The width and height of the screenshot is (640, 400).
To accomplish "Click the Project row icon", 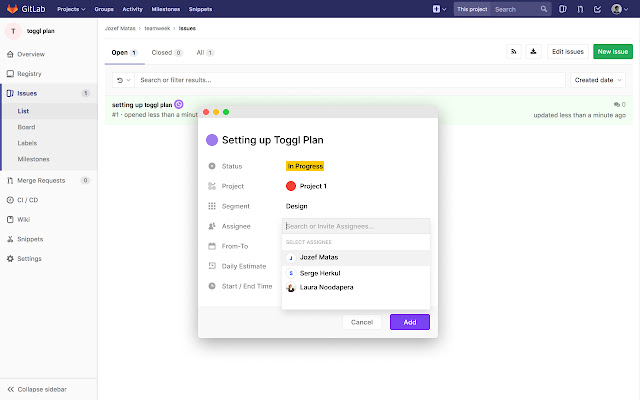I will (212, 186).
